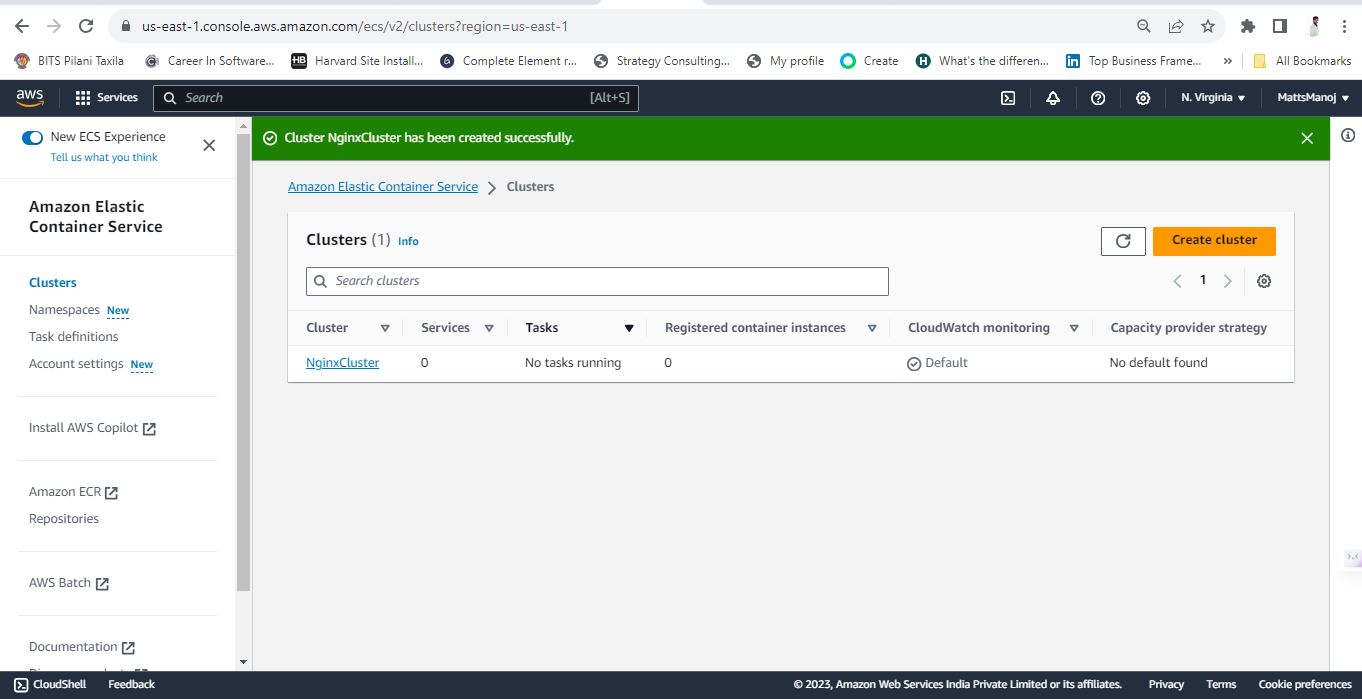Open the AWS settings gear in top bar

click(1143, 98)
